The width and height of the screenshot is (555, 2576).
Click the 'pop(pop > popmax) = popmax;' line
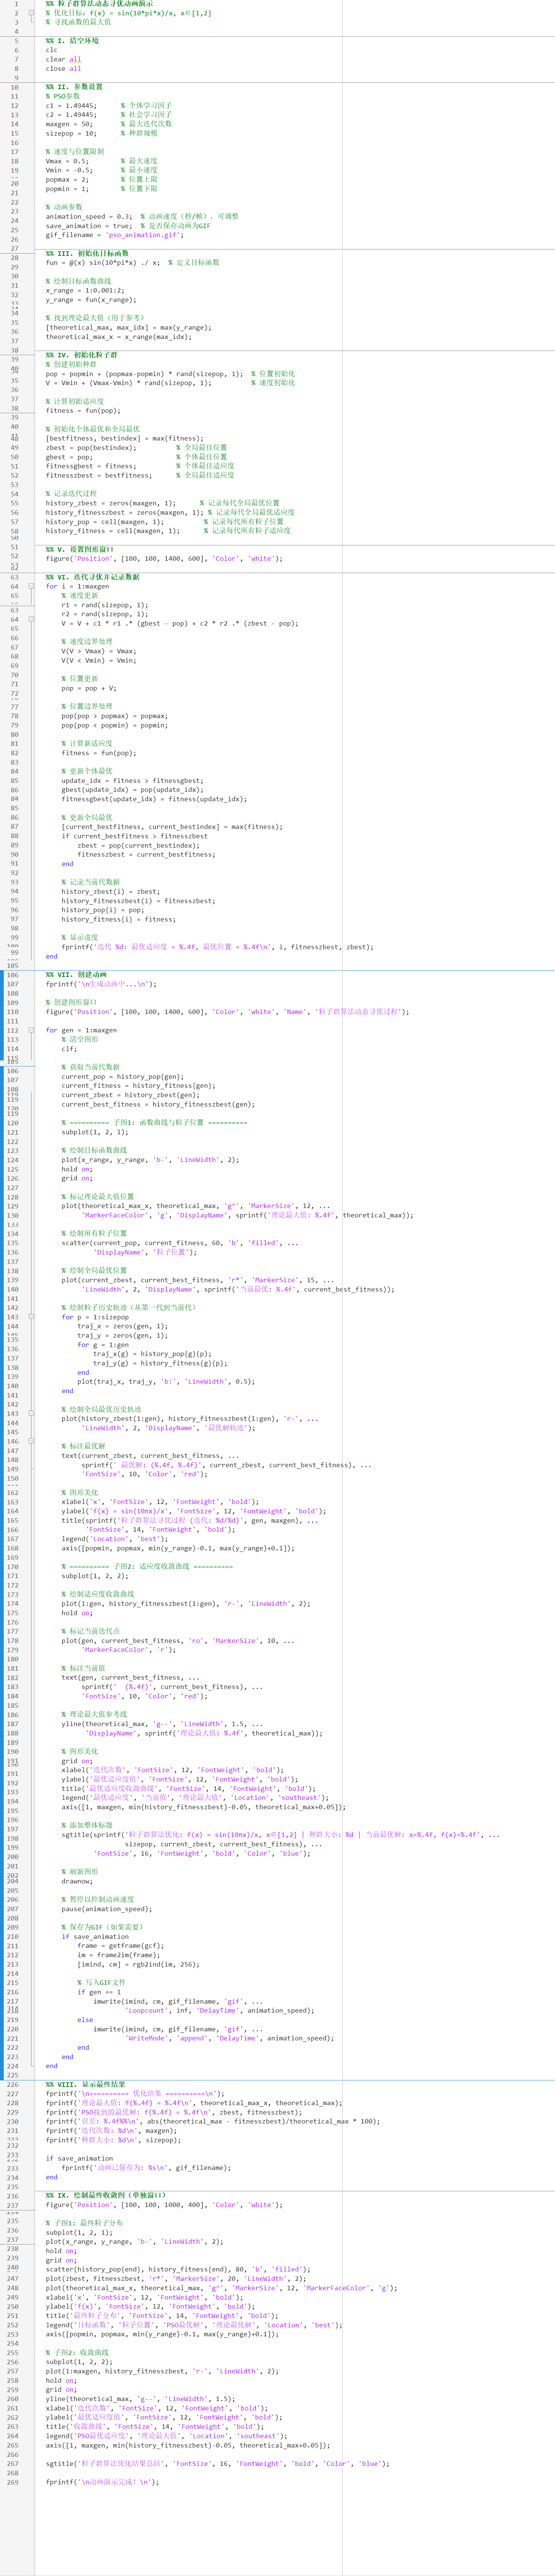click(x=115, y=716)
